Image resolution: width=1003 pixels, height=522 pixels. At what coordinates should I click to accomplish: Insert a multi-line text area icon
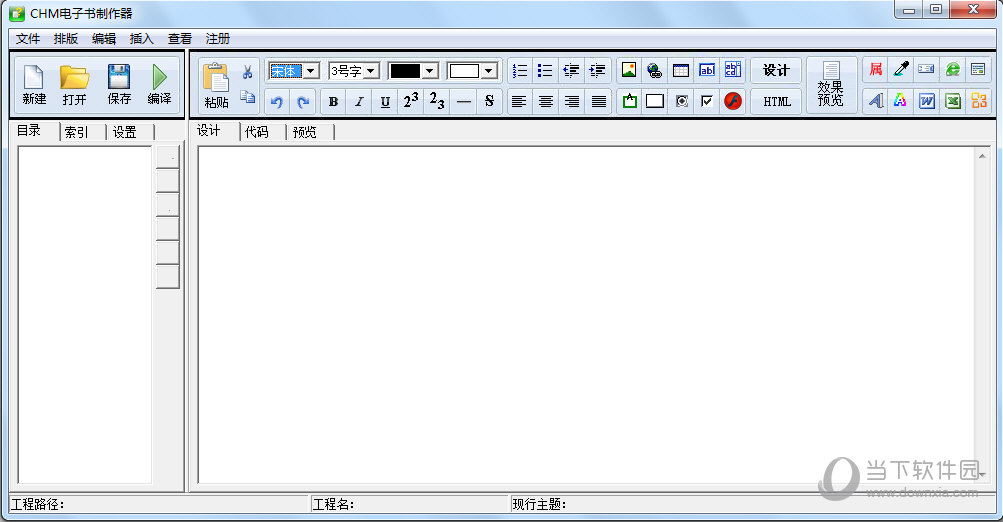point(732,70)
